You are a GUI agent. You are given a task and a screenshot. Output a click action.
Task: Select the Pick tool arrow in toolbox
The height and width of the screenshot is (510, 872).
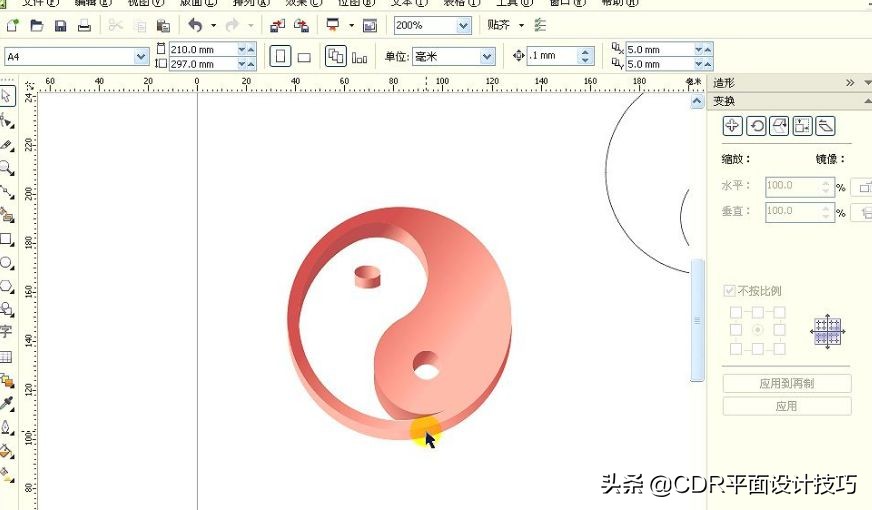[x=6, y=96]
